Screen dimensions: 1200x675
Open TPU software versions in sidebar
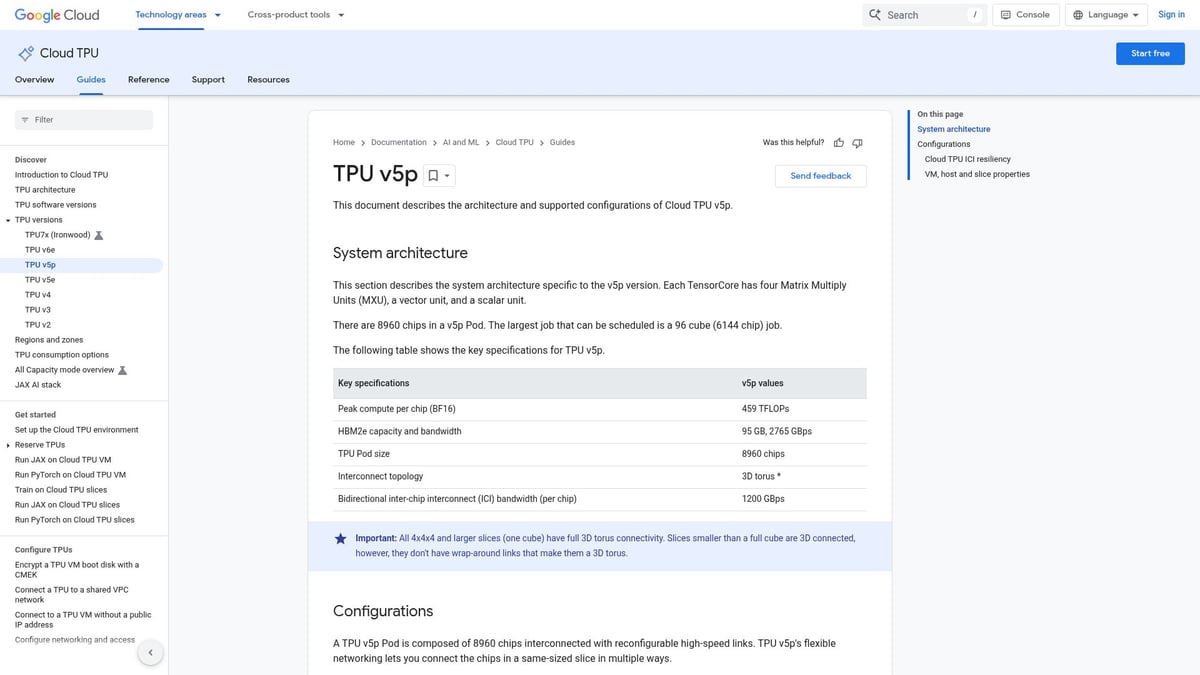pyautogui.click(x=56, y=205)
